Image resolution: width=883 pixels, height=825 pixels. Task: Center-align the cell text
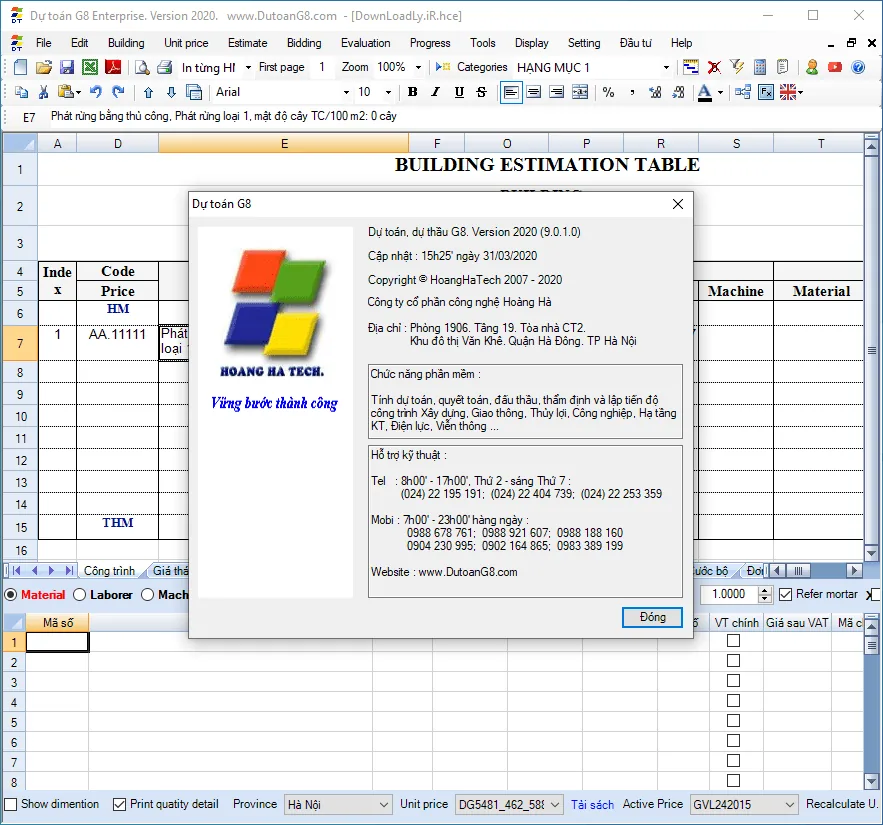click(534, 92)
